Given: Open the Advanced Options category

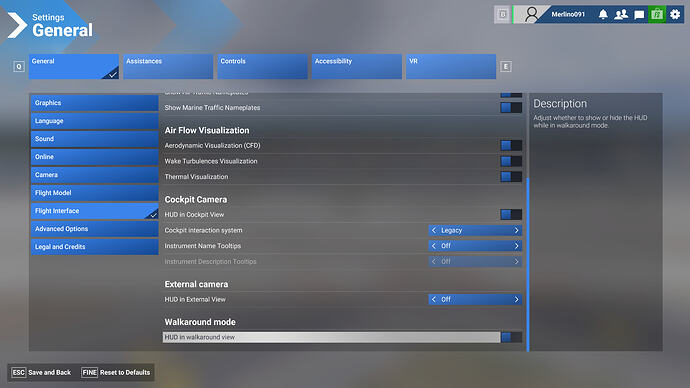Looking at the screenshot, I should click(95, 229).
